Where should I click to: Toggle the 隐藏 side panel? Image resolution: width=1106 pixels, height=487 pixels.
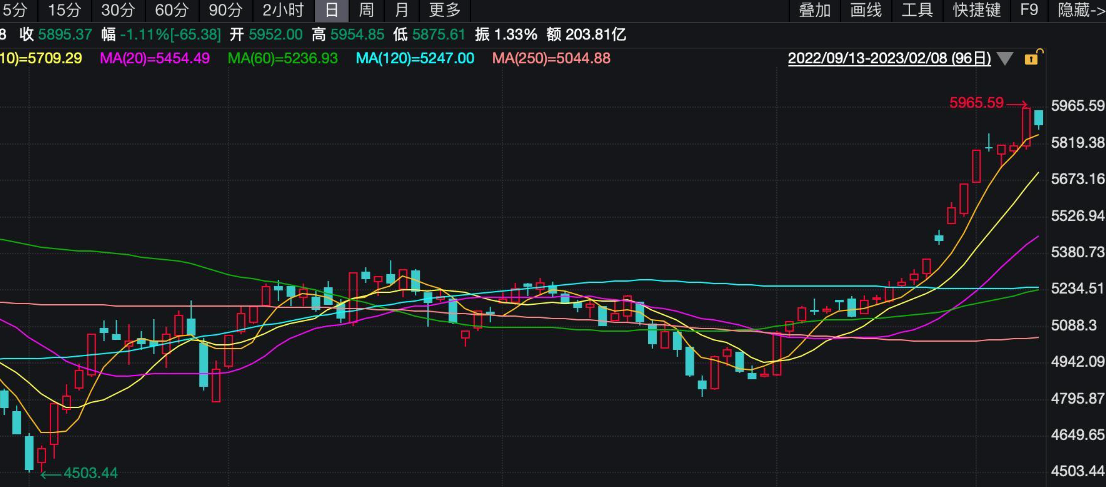pos(1079,10)
